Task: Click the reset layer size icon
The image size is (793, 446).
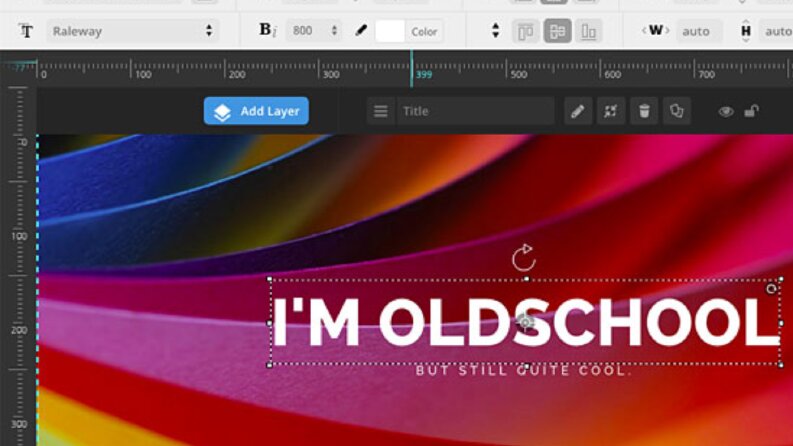Action: coord(611,111)
